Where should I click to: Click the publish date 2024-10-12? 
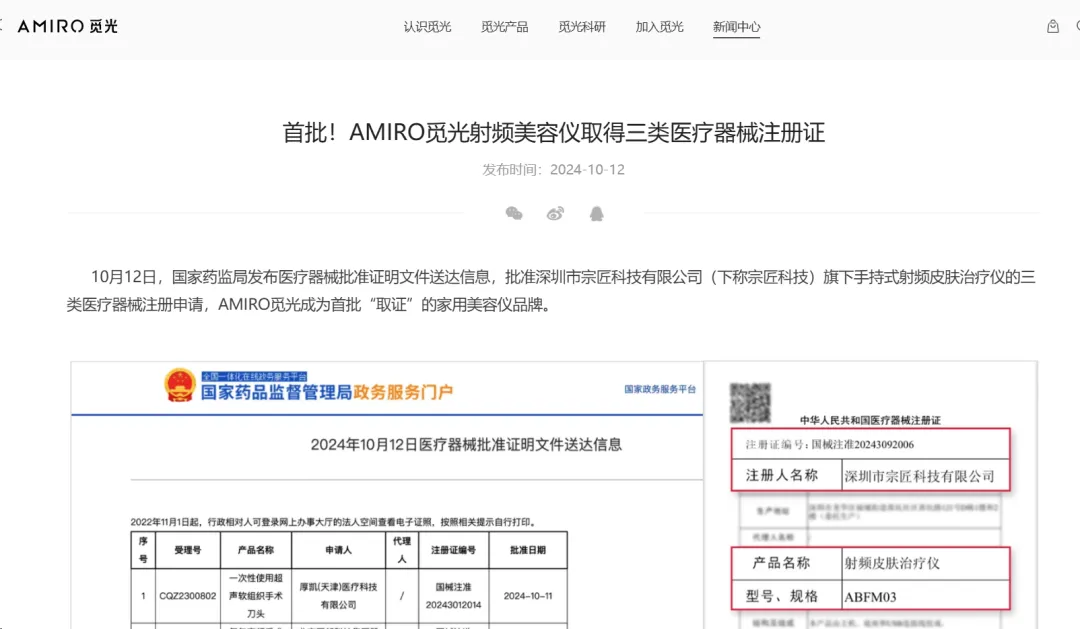[587, 169]
